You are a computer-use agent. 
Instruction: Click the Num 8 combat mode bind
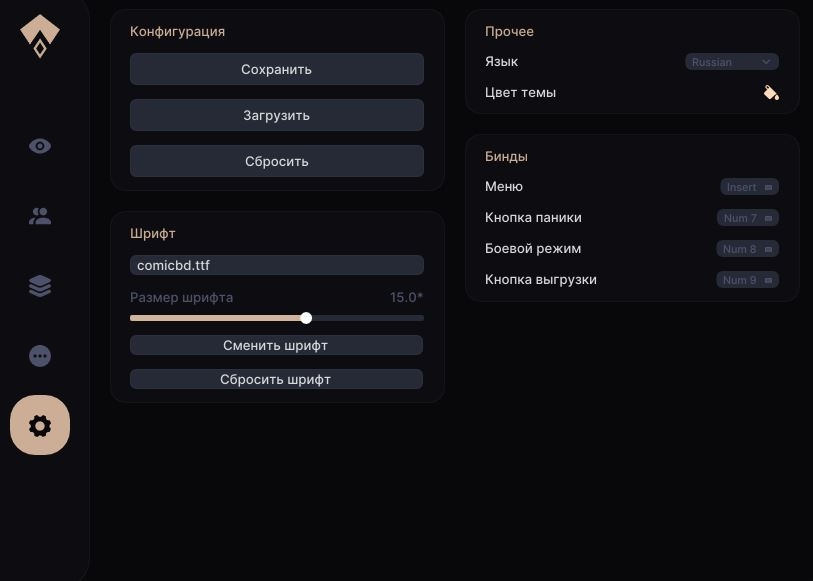tap(747, 249)
